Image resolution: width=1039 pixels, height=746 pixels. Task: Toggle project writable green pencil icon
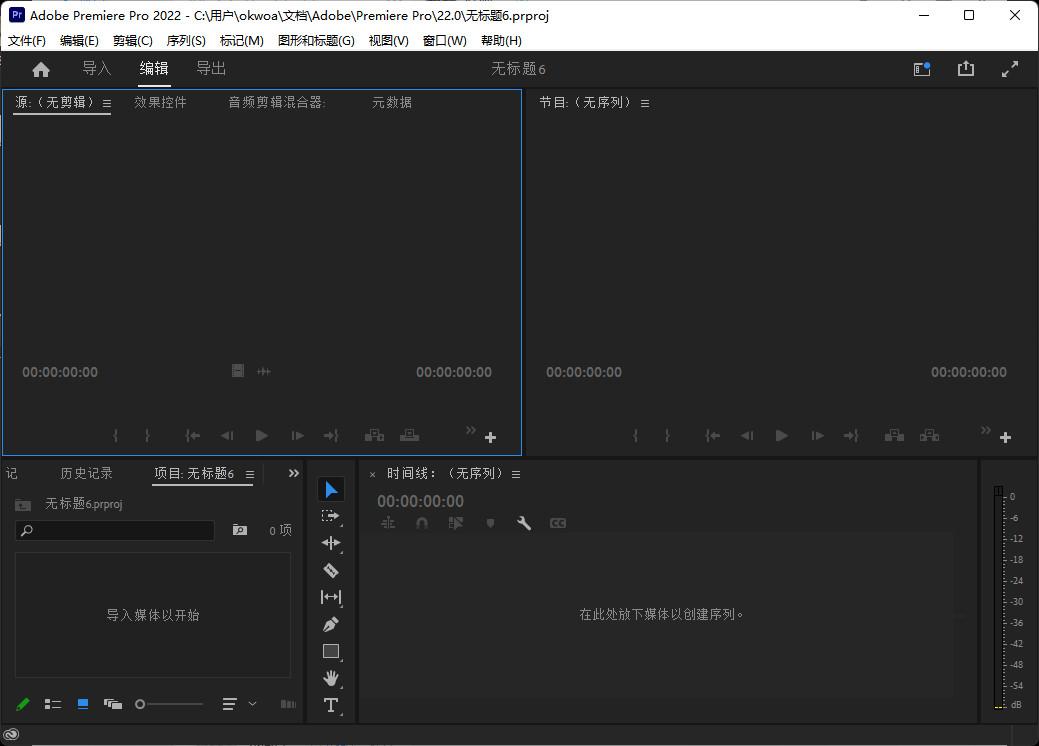(x=23, y=704)
